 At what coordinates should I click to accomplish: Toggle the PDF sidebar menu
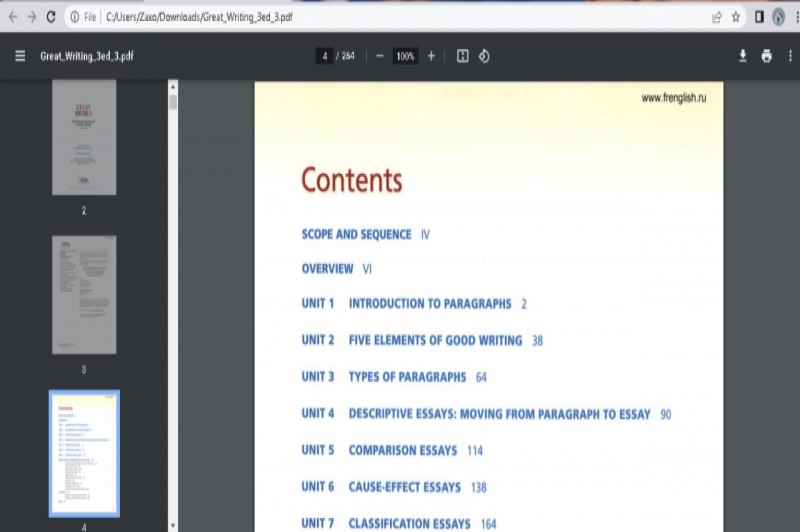(20, 56)
